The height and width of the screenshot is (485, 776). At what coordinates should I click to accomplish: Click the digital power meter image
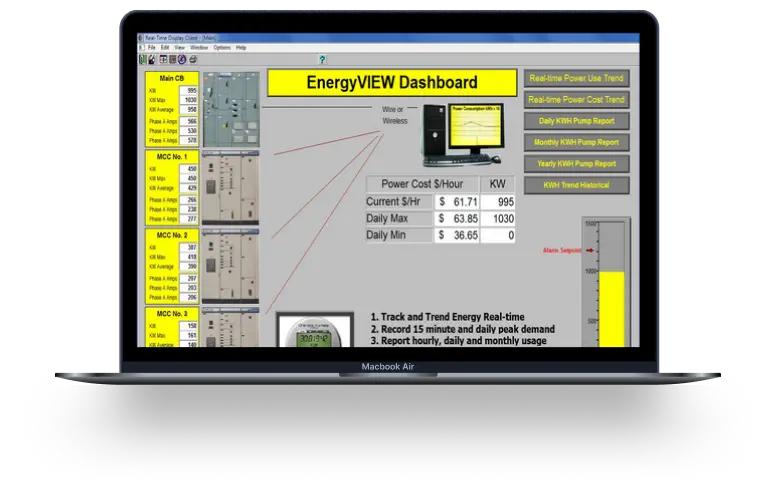click(x=315, y=331)
